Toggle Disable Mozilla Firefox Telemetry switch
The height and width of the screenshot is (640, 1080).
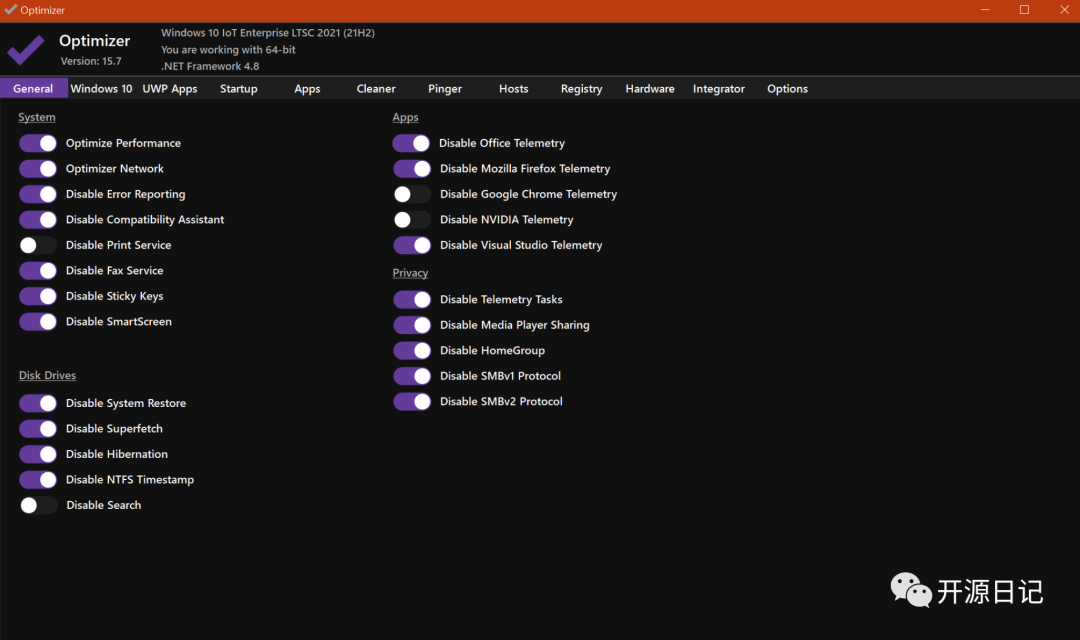tap(412, 169)
